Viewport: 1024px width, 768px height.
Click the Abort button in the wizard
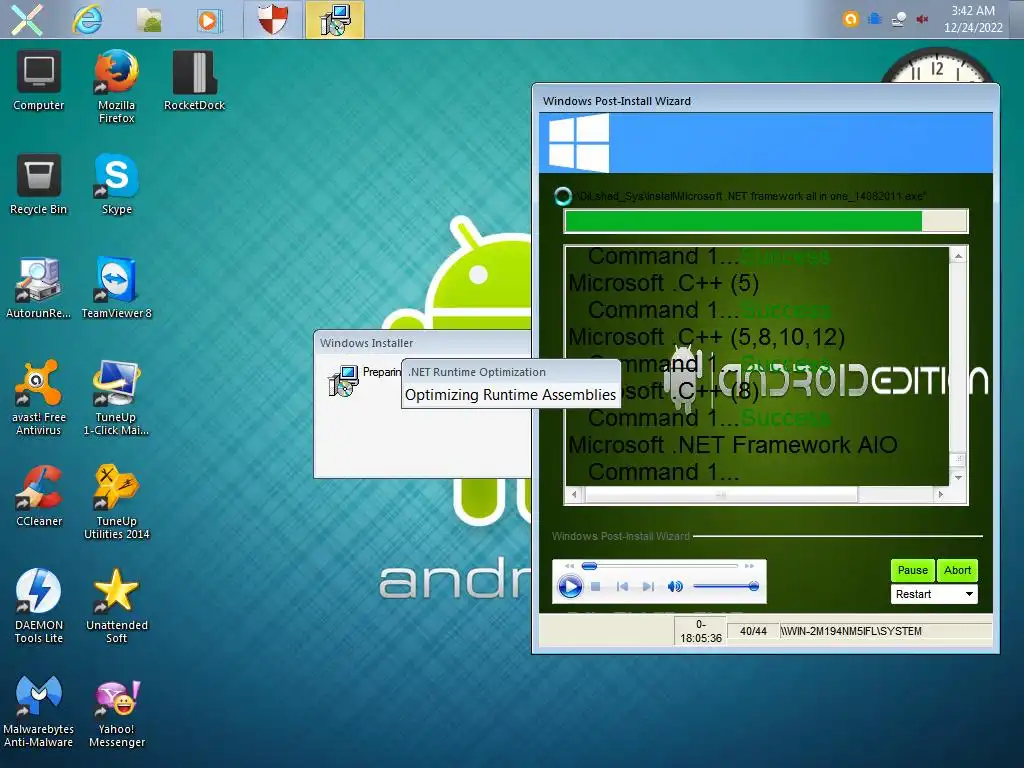coord(957,570)
